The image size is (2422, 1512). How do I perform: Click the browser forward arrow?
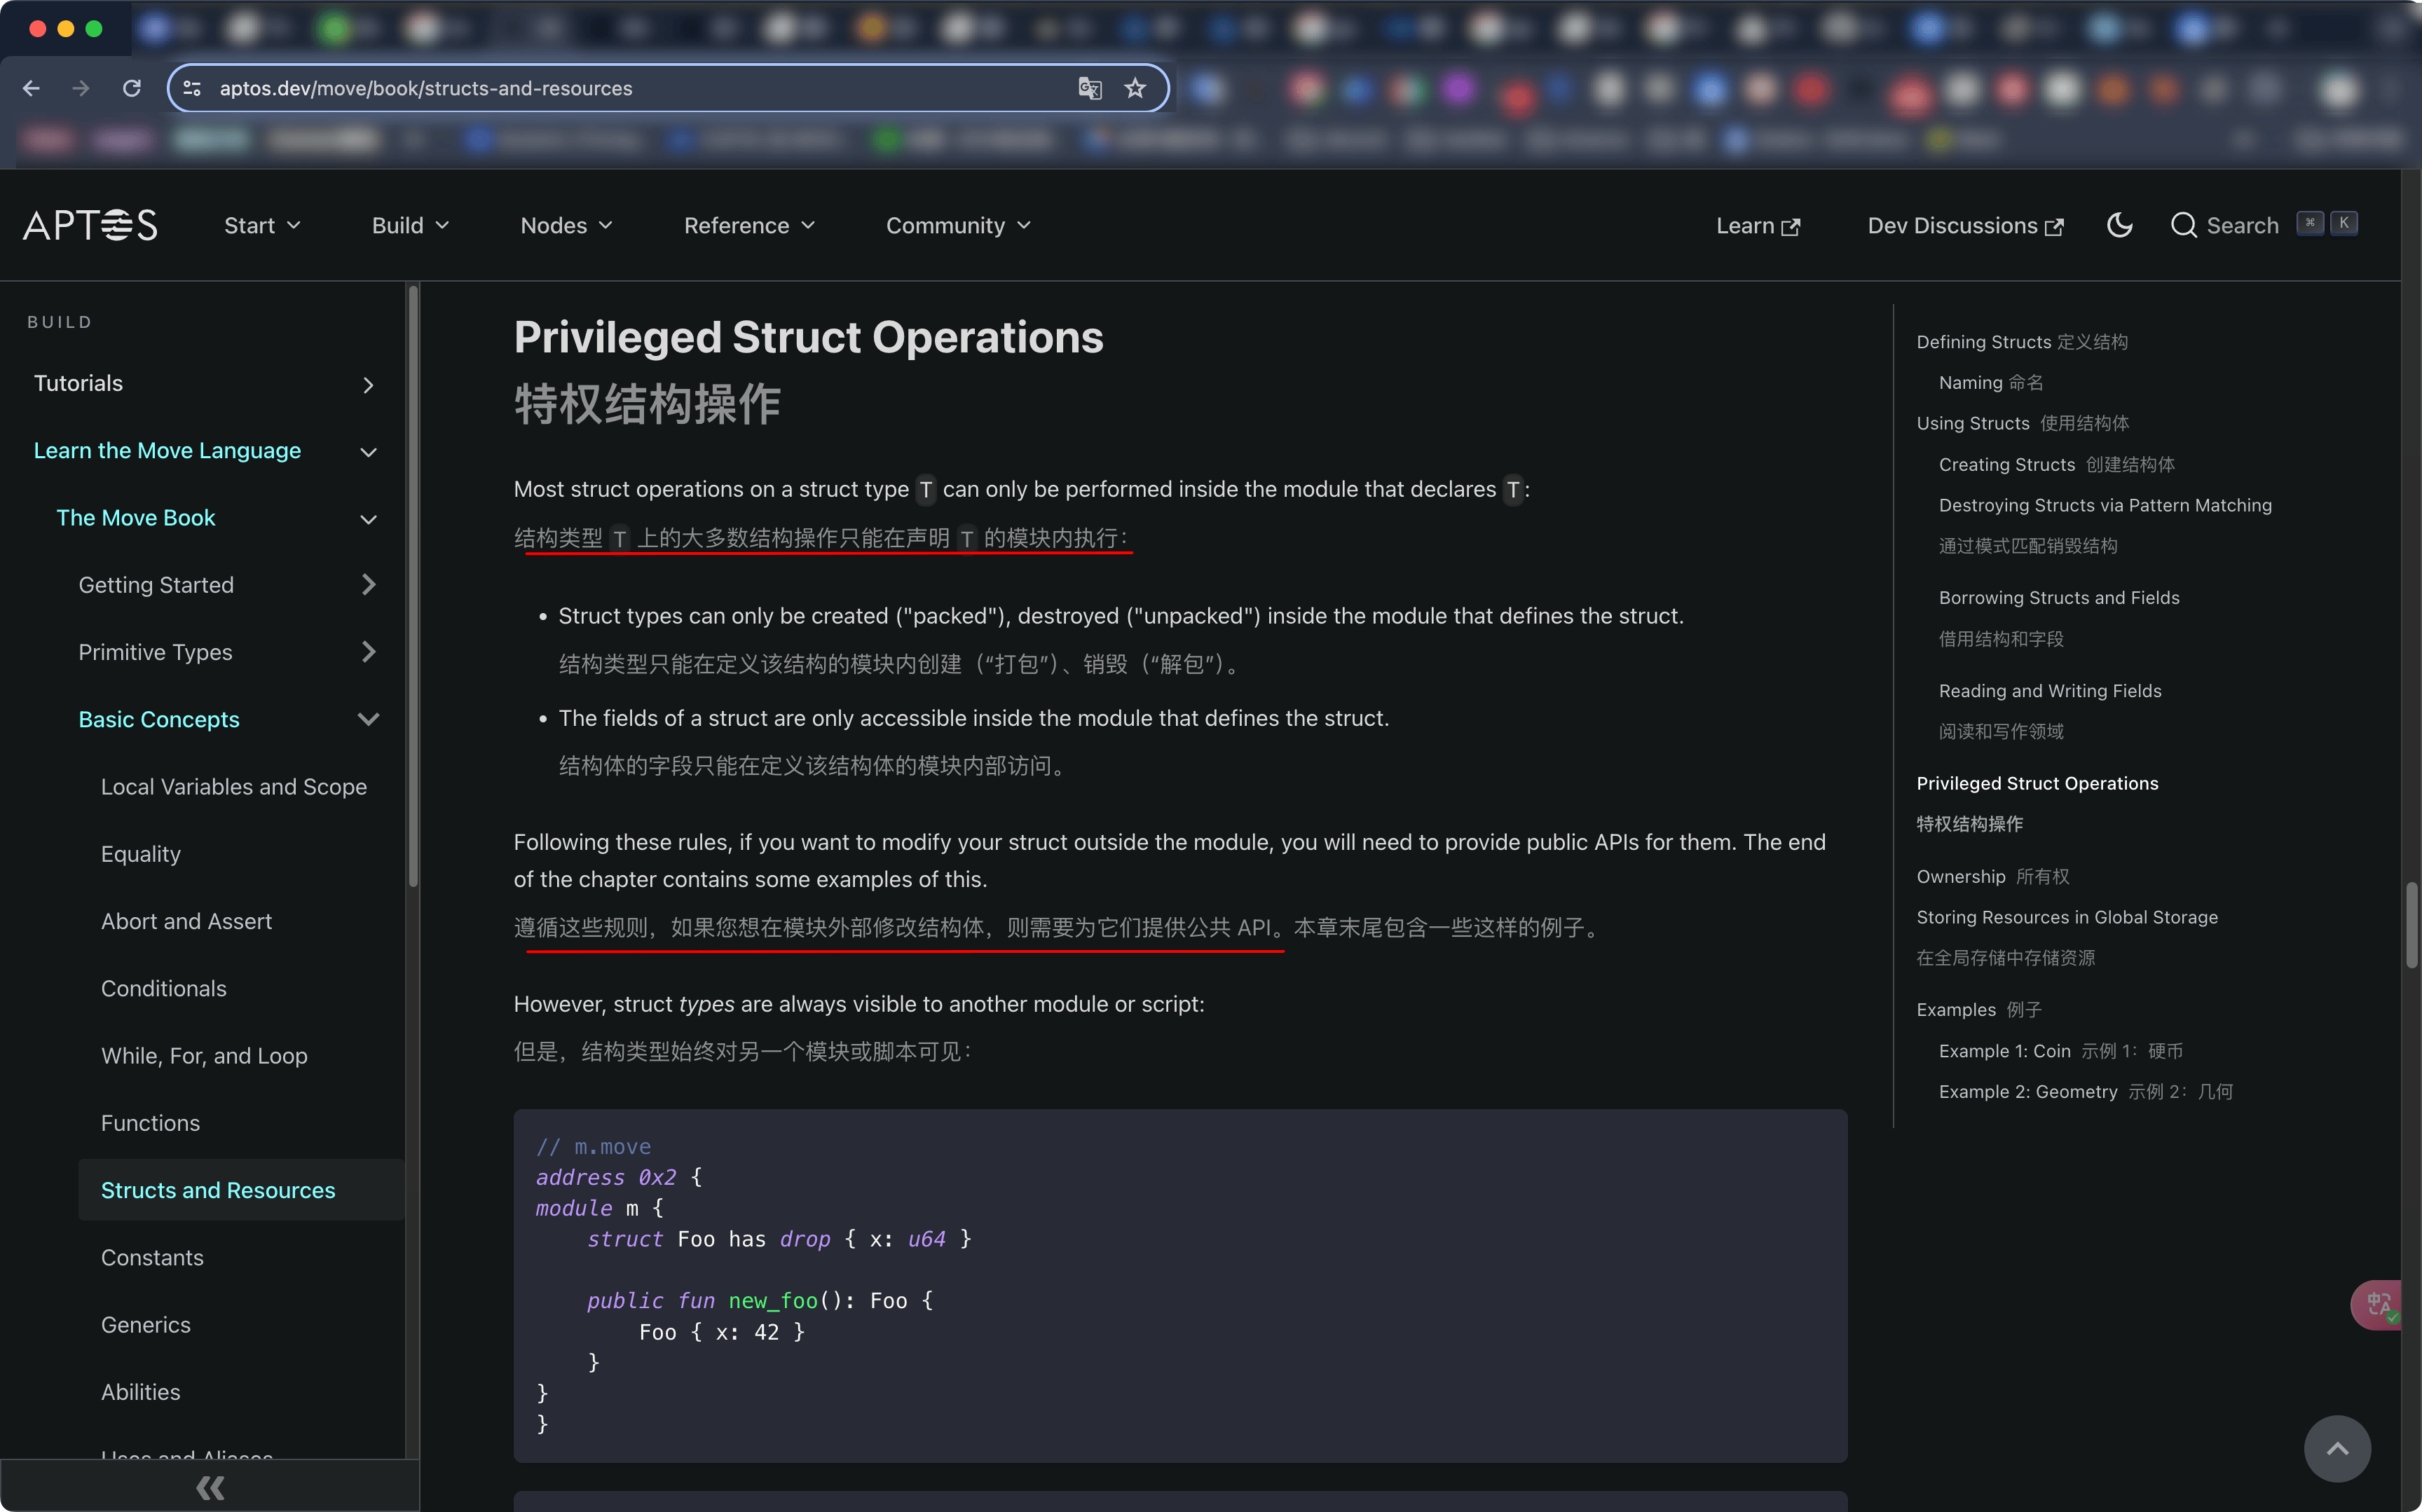click(81, 88)
